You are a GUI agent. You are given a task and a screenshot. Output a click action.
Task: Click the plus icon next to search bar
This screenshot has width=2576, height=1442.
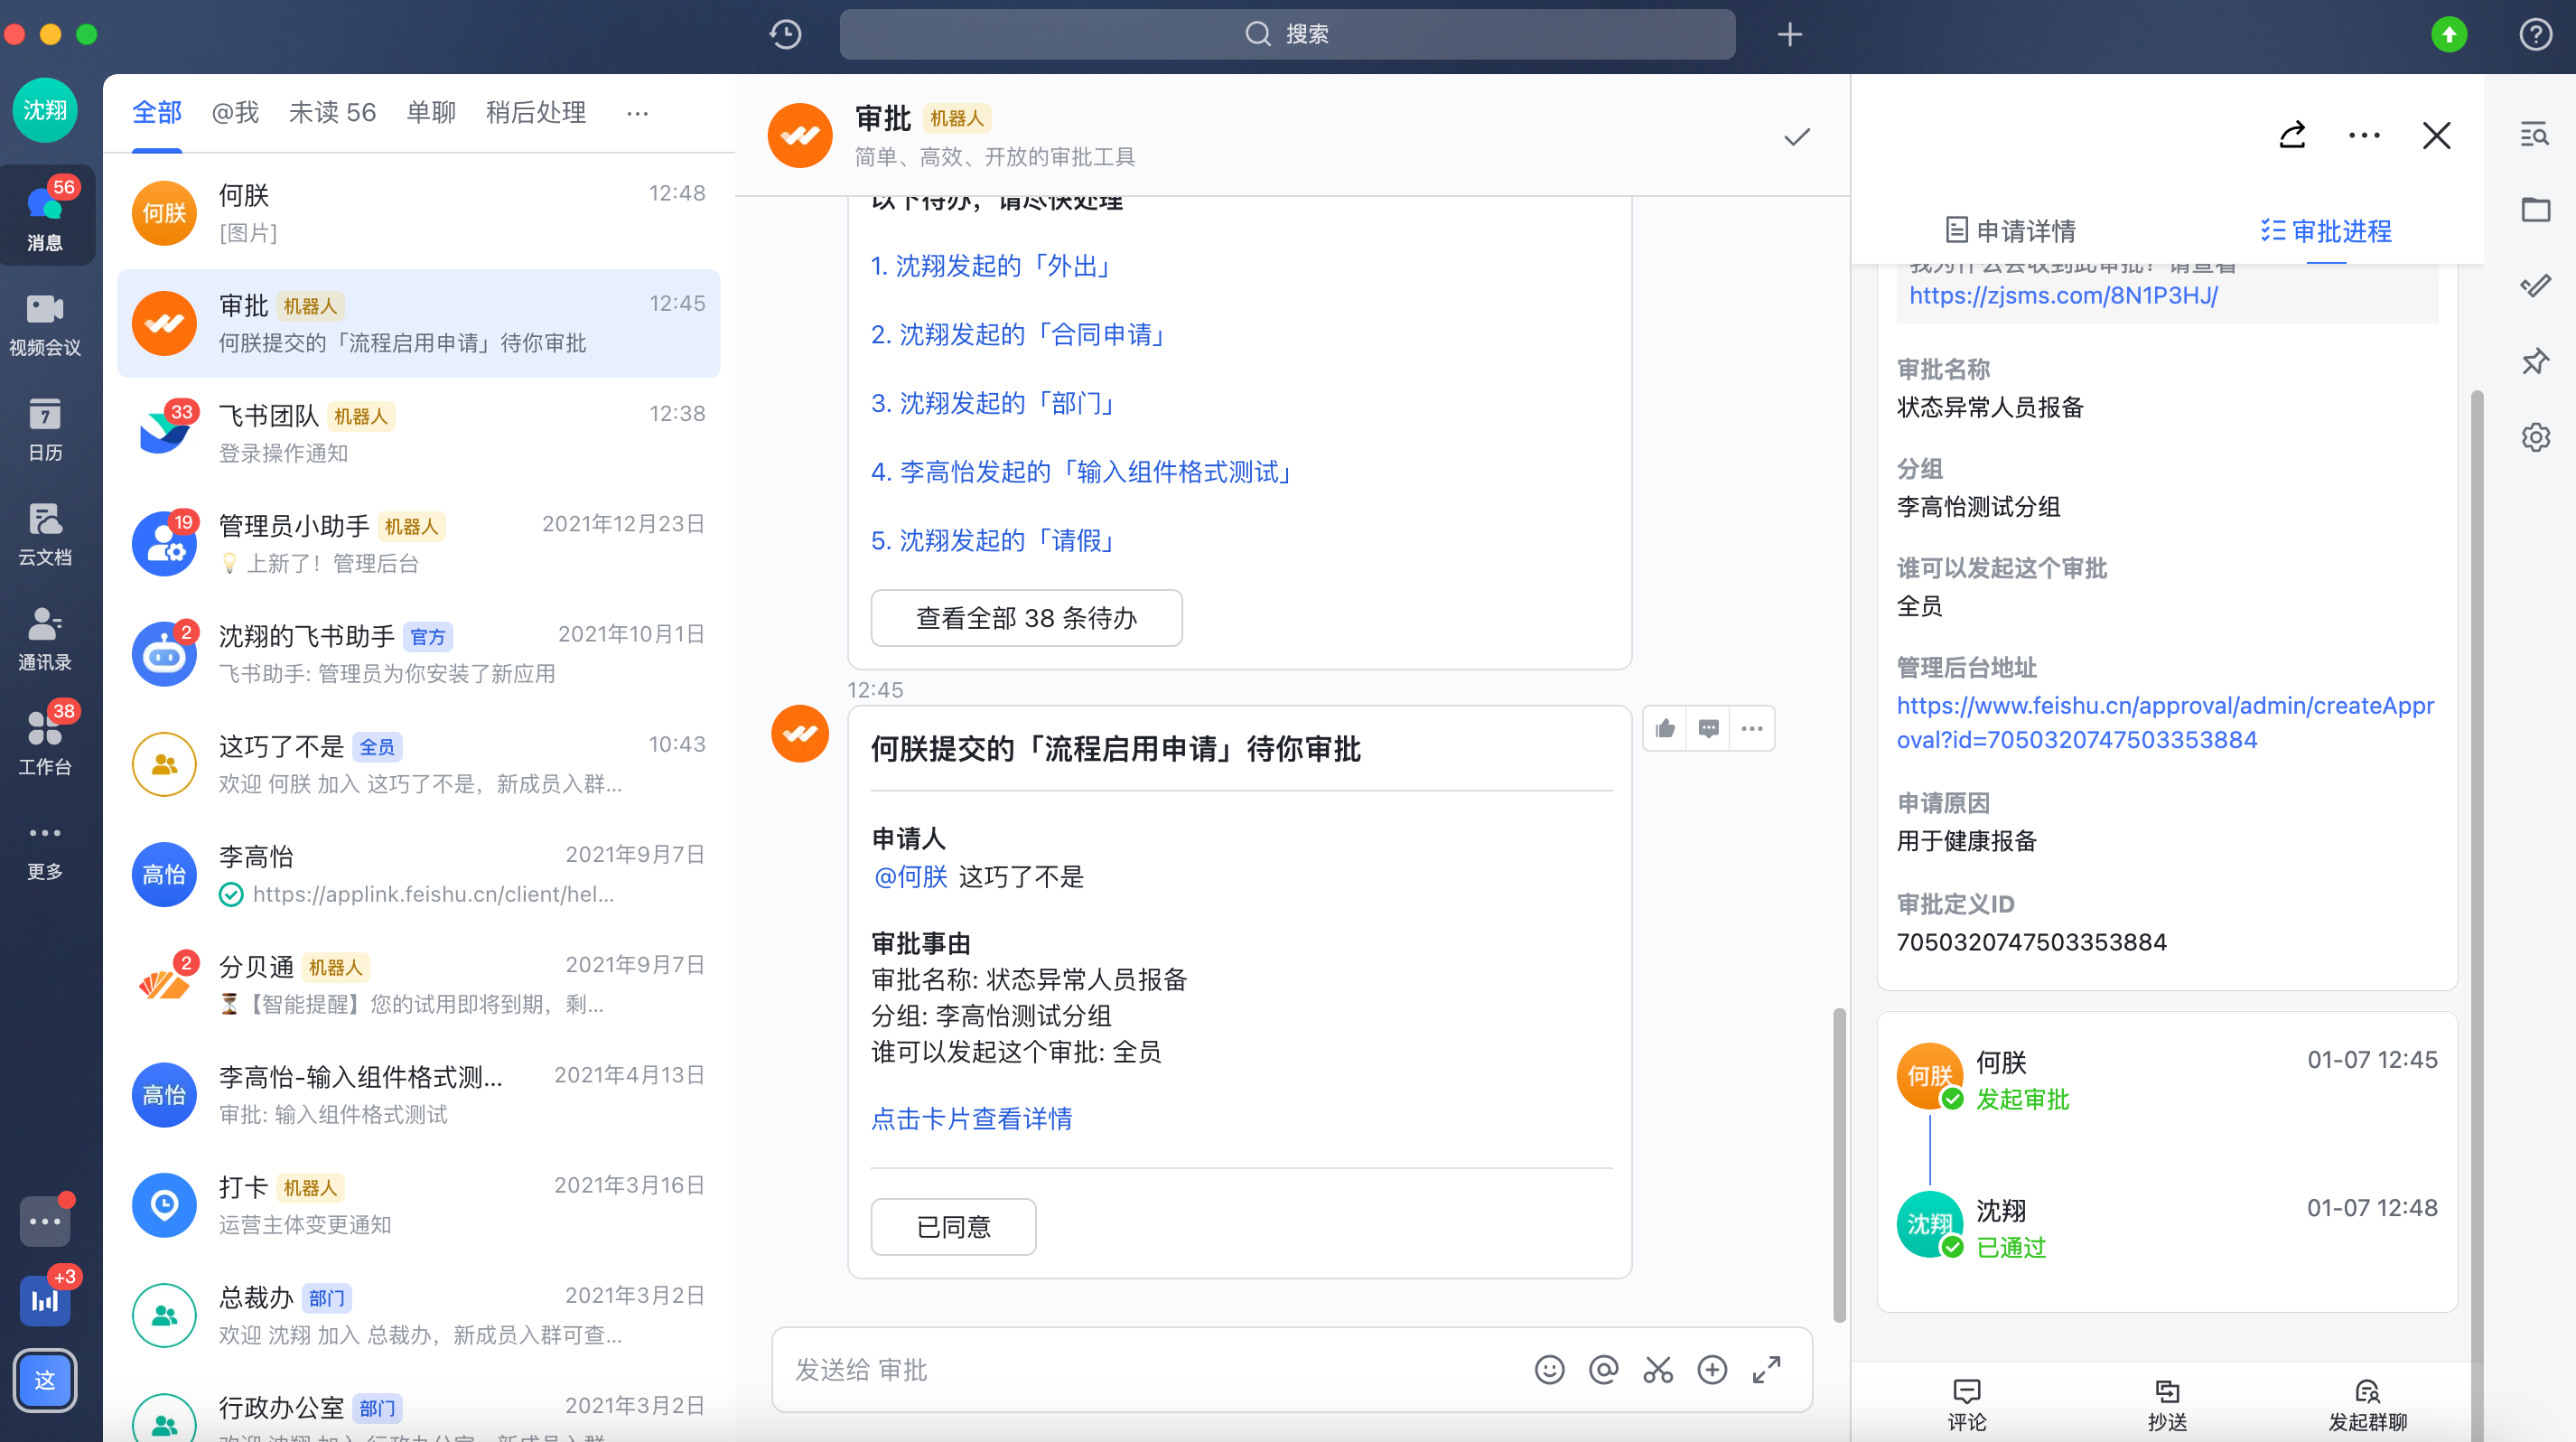[x=1789, y=34]
